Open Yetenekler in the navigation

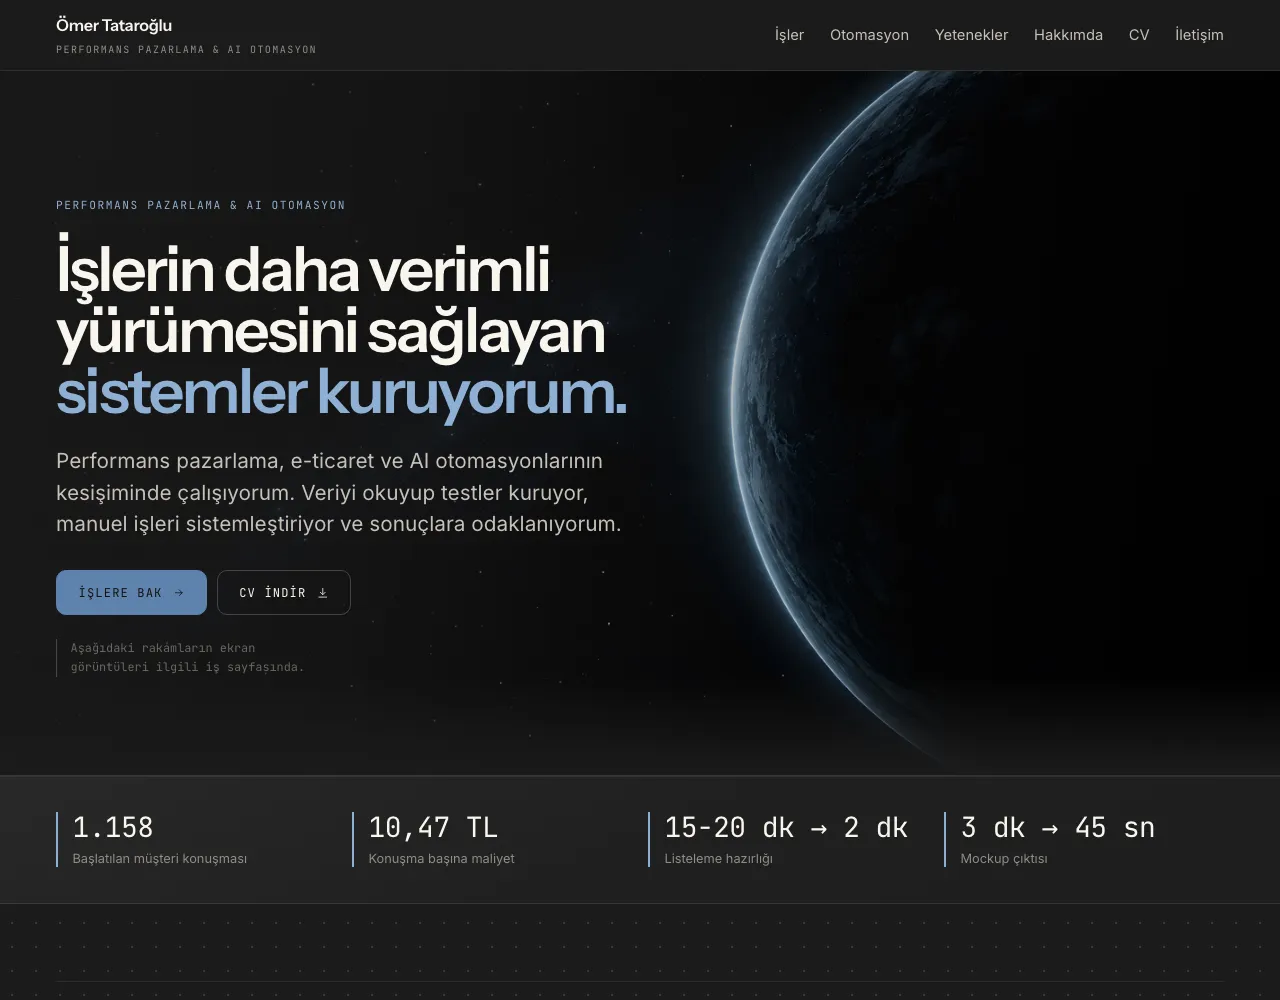971,35
